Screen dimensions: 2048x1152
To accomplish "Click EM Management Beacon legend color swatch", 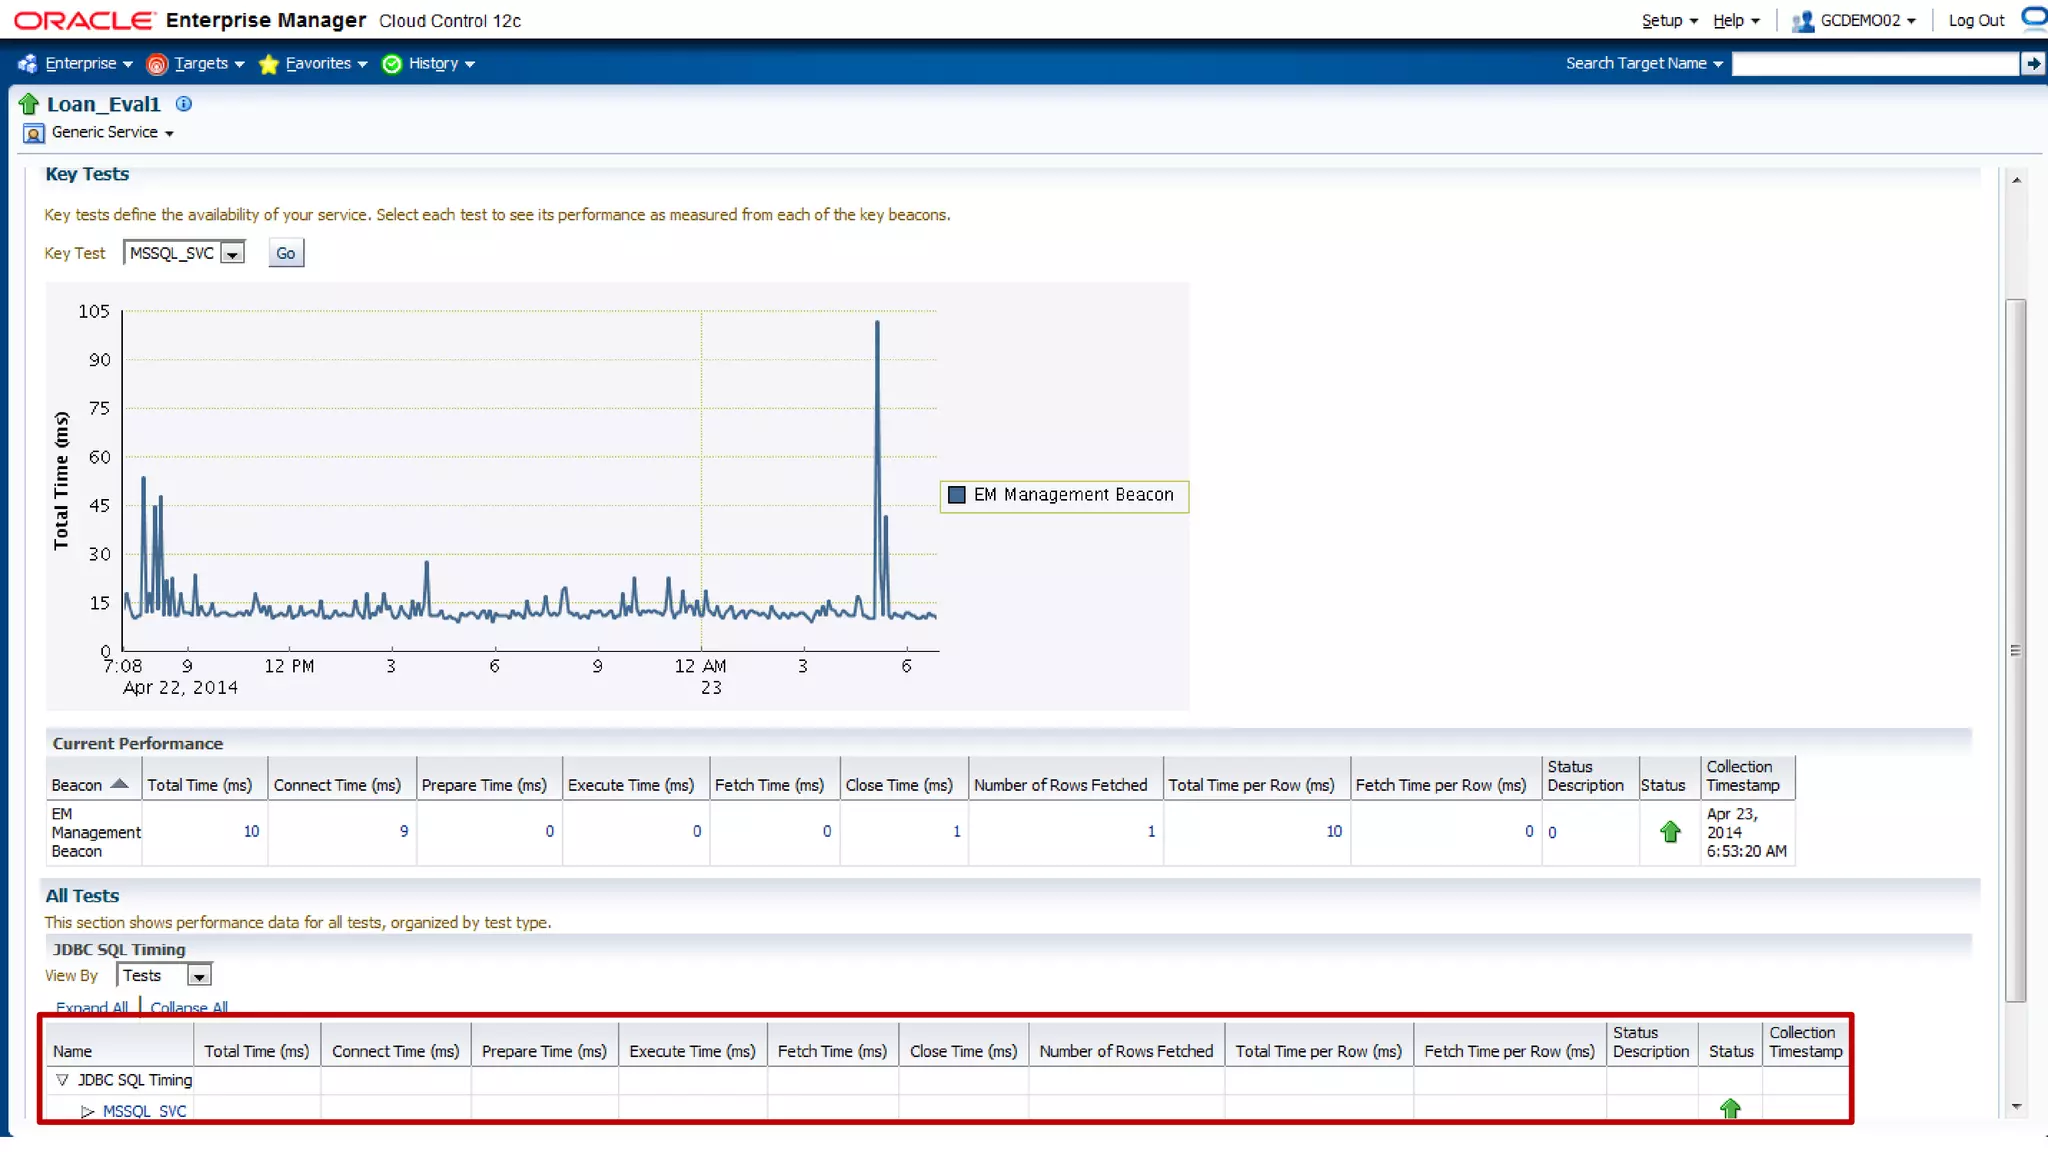I will tap(957, 495).
